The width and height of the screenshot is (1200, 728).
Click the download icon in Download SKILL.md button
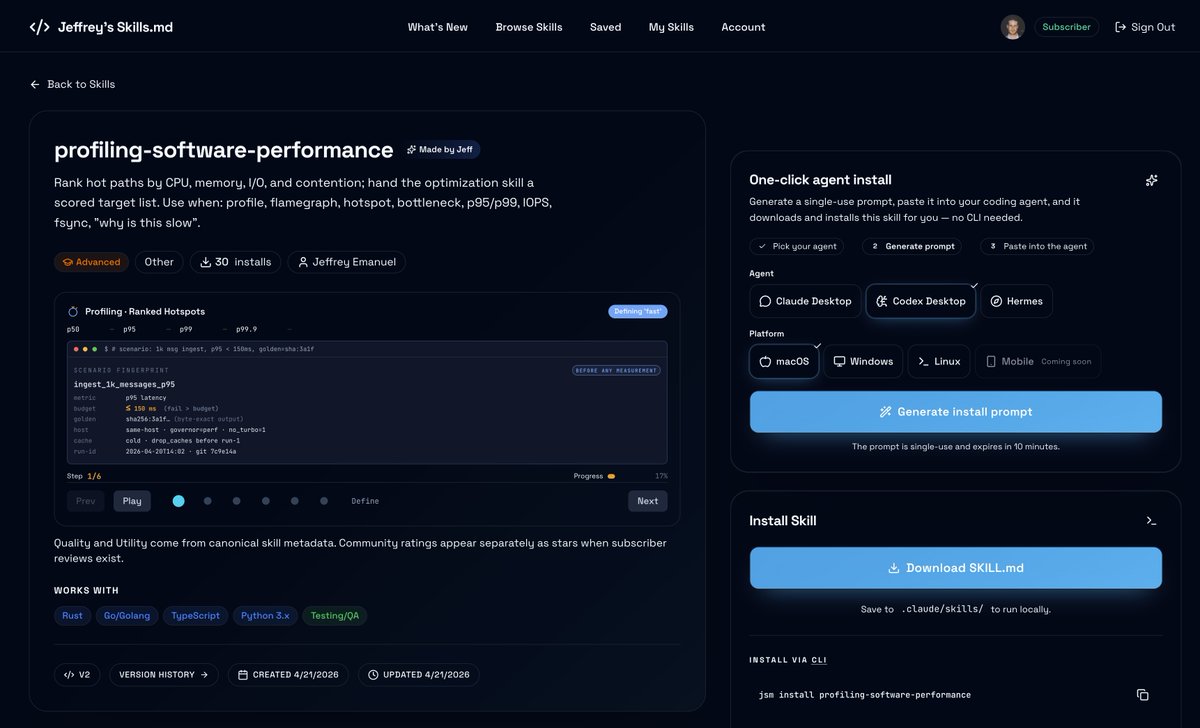coord(894,568)
